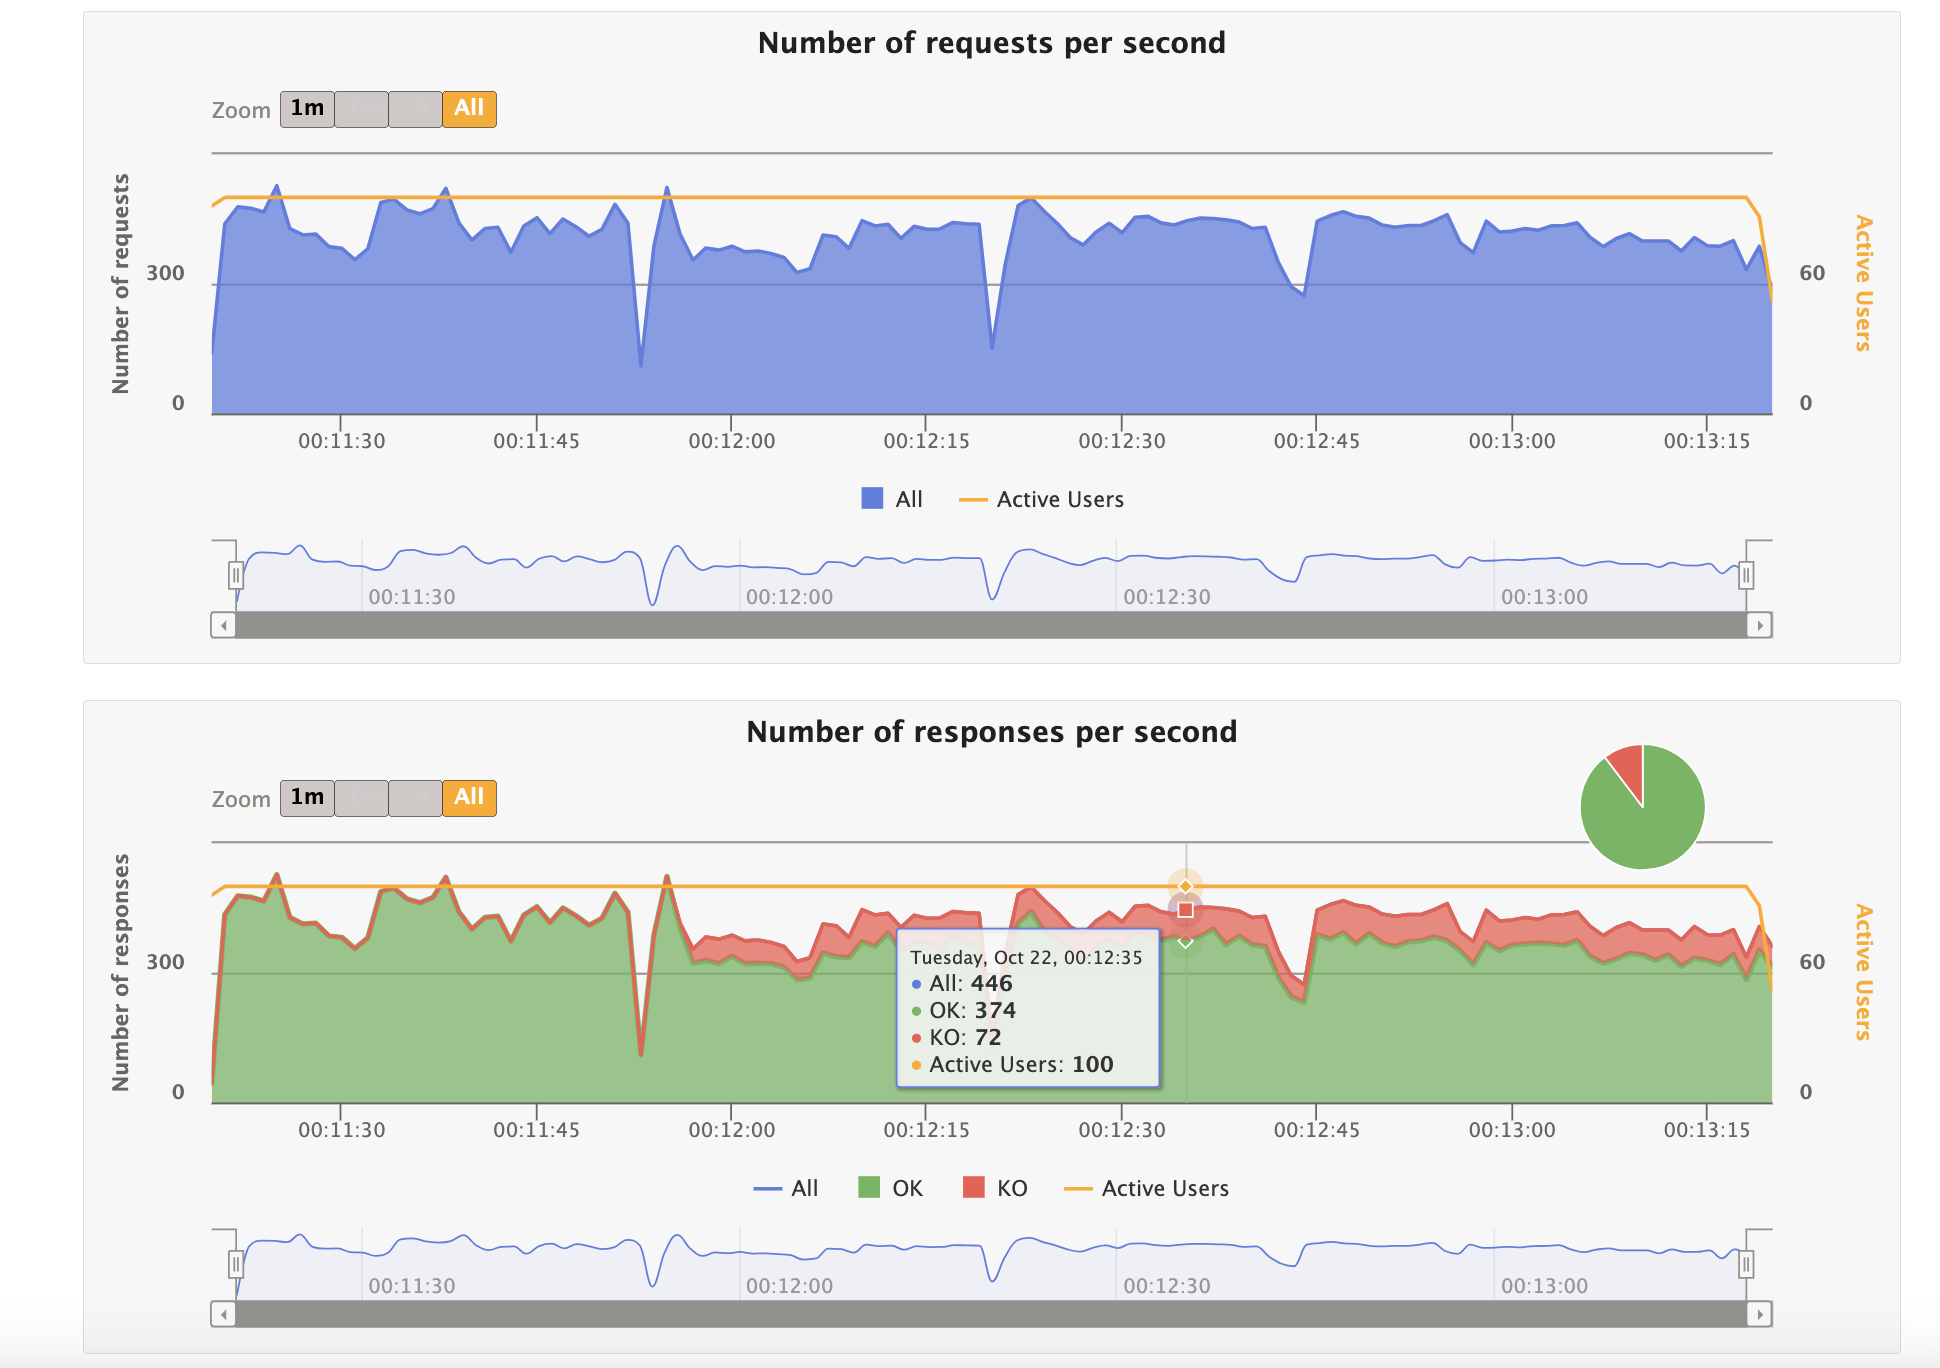Toggle Active Users series in requests chart legend
1940x1368 pixels.
1041,499
